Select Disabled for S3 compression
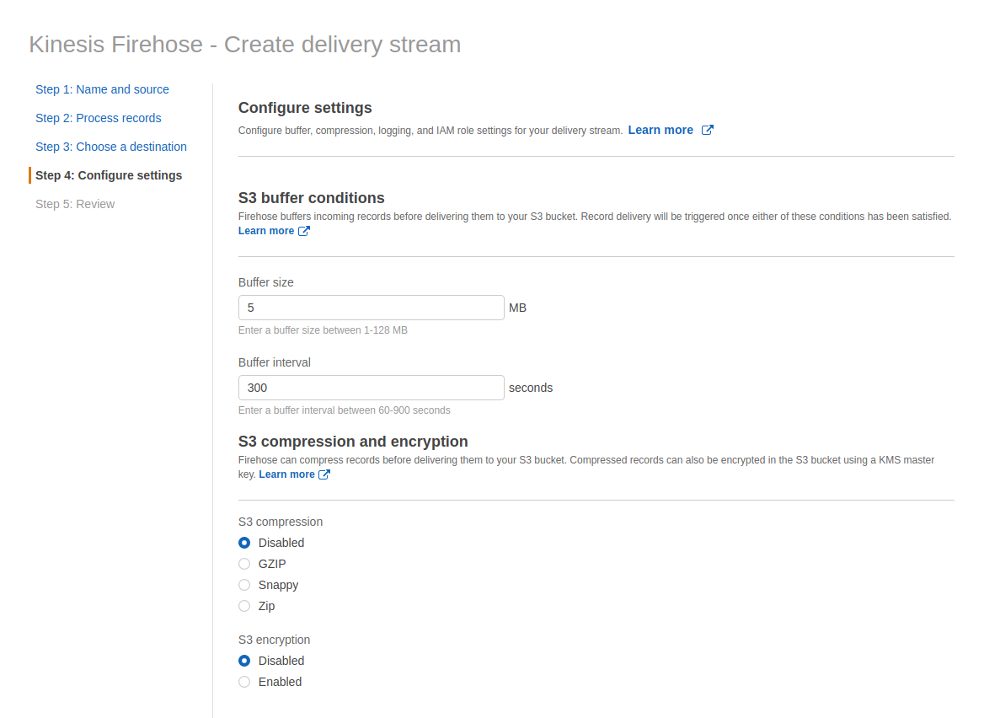1000x718 pixels. click(x=244, y=543)
